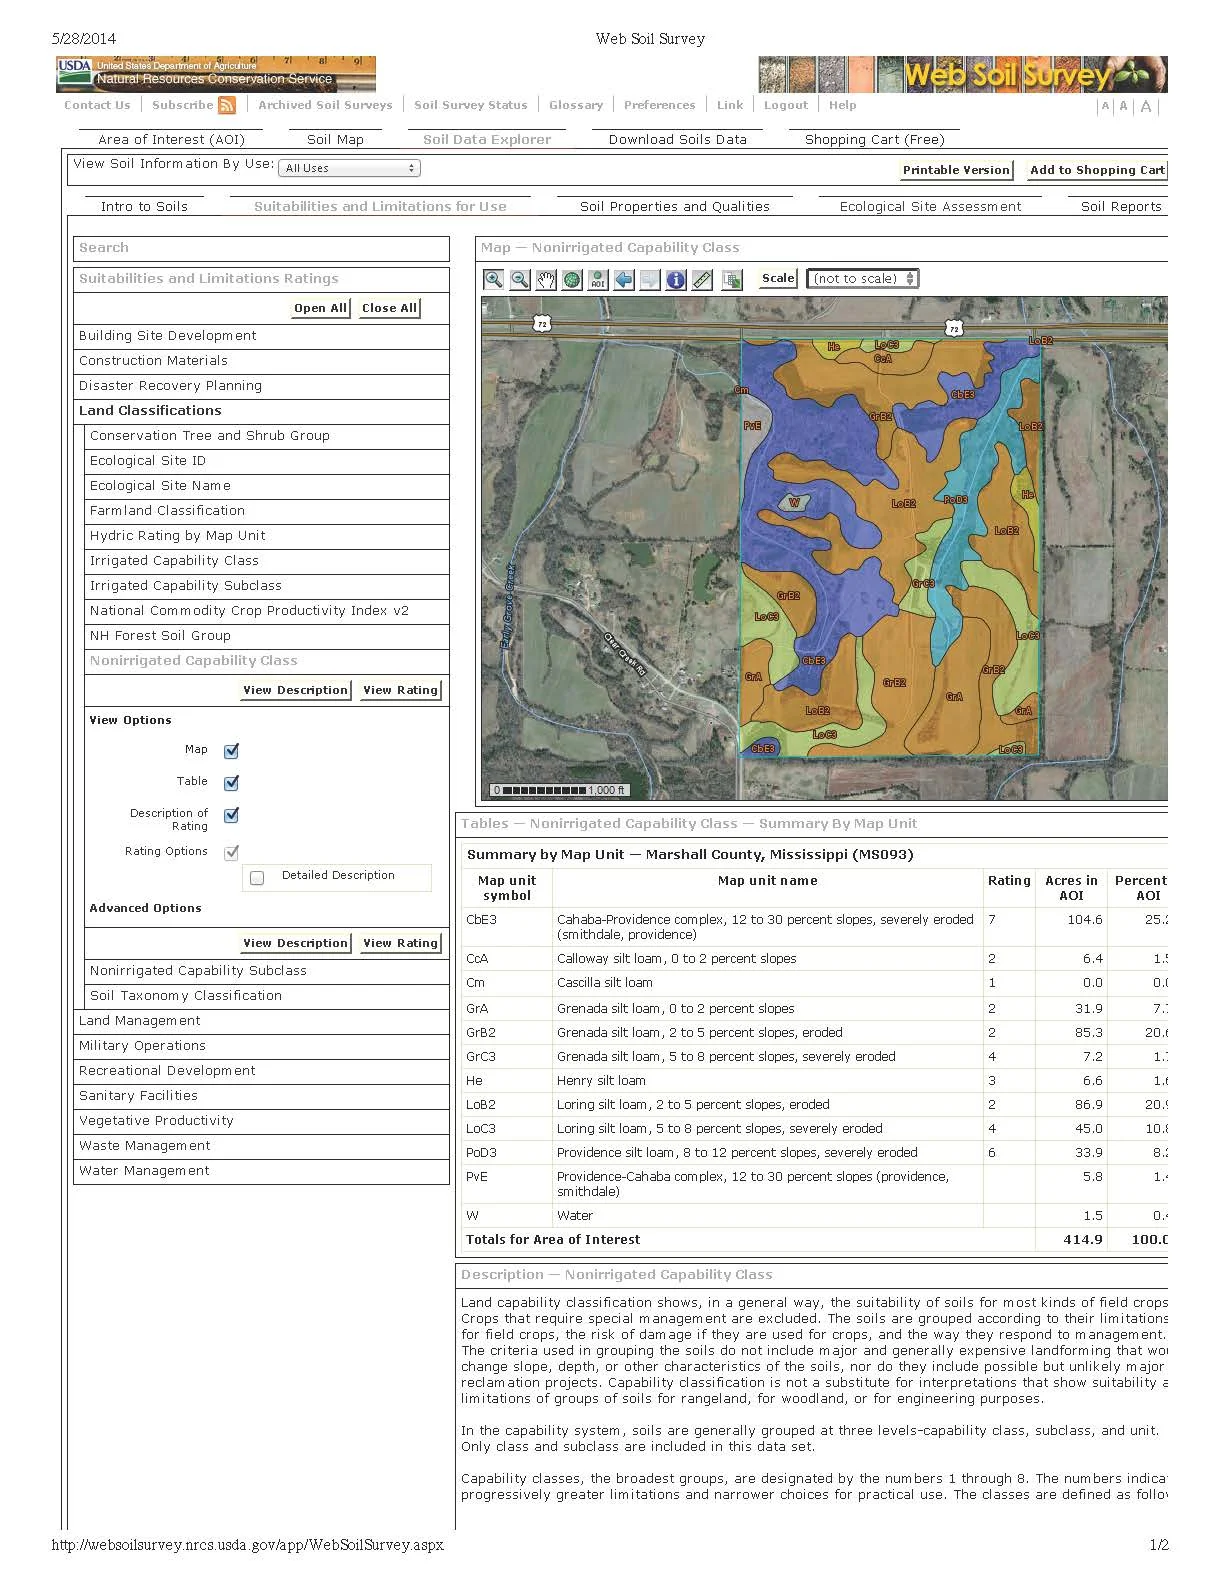Click the zoom to AOI icon
The image size is (1222, 1584).
(x=597, y=280)
